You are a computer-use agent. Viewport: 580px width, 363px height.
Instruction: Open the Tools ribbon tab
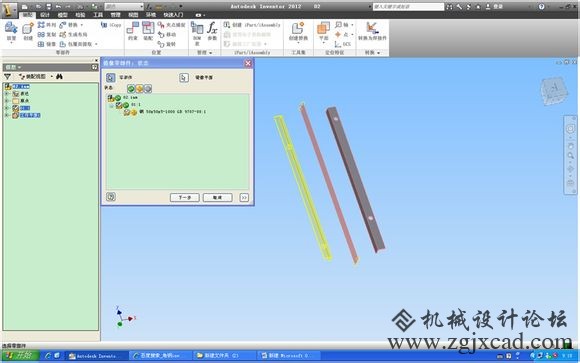[98, 15]
